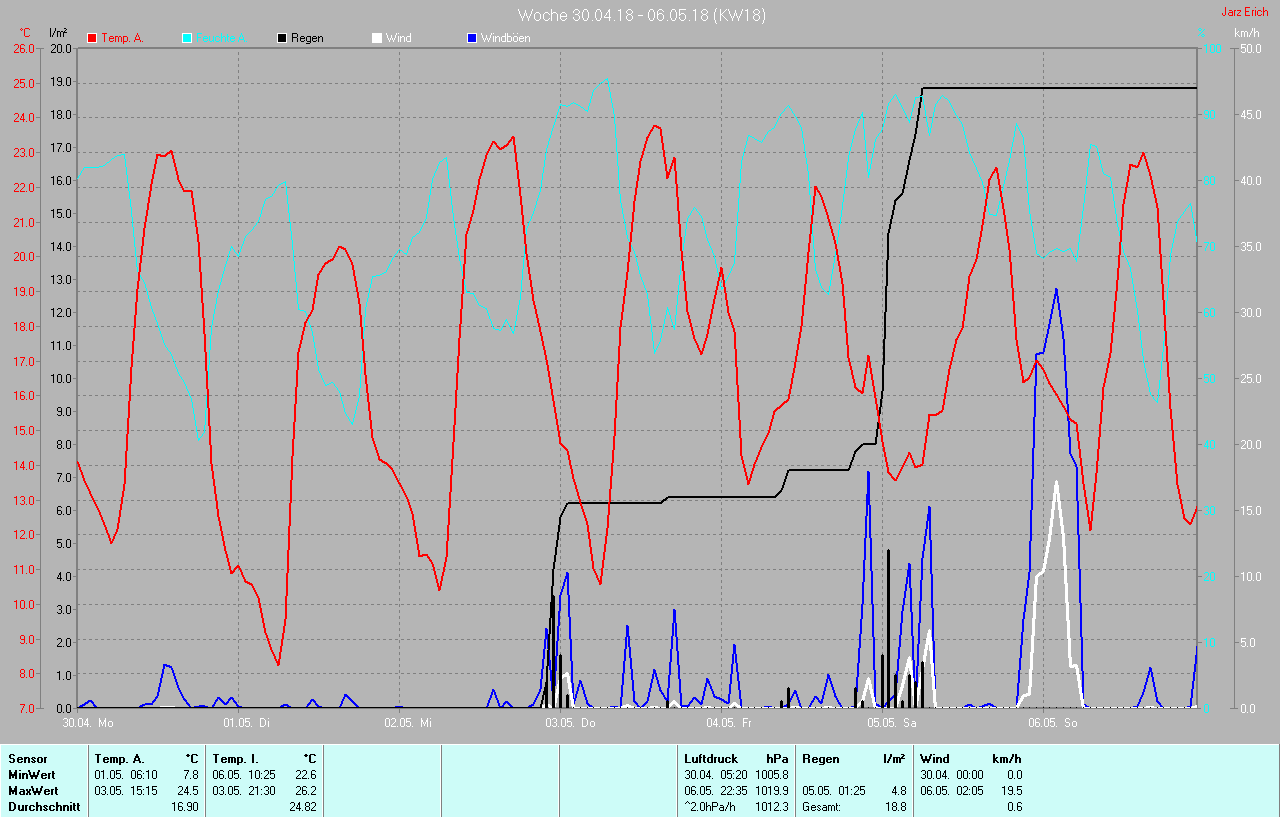Click the blue Windböen legend swatch
The width and height of the screenshot is (1280, 817).
point(472,39)
